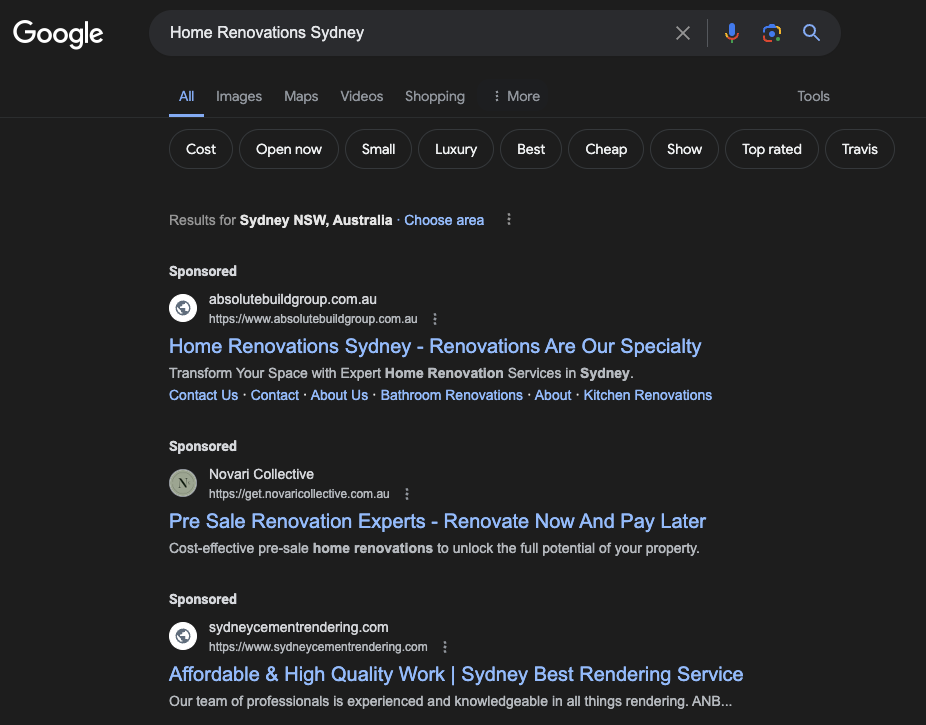Open the Tools button
This screenshot has height=725, width=926.
tap(813, 96)
